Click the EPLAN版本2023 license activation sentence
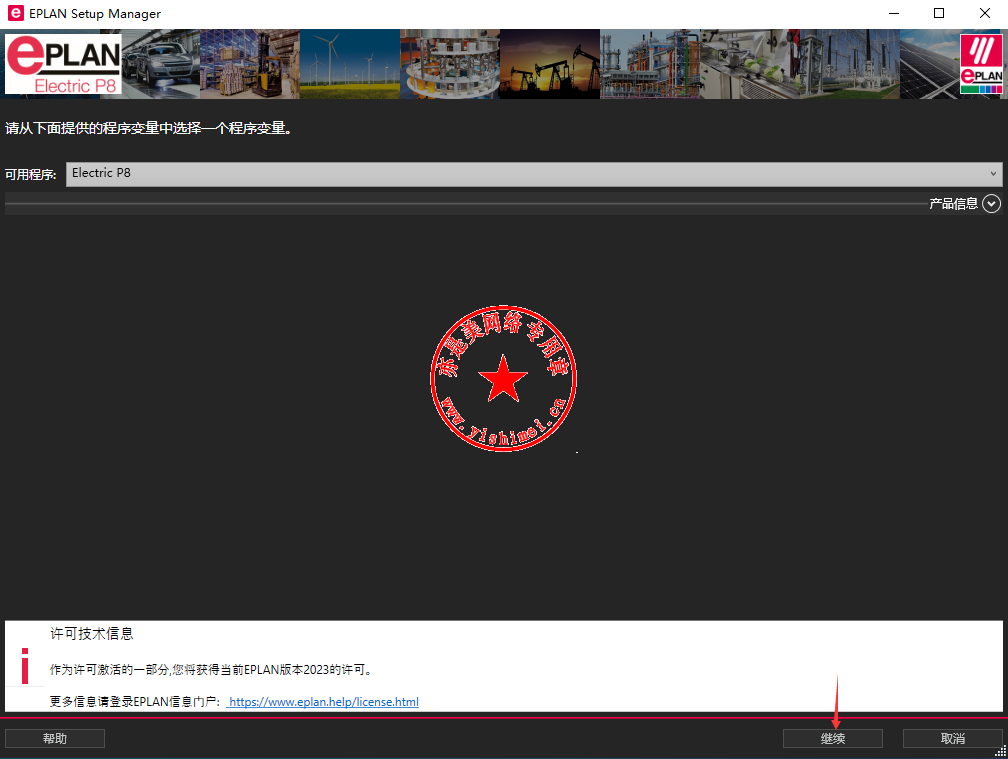This screenshot has width=1008, height=759. point(212,670)
